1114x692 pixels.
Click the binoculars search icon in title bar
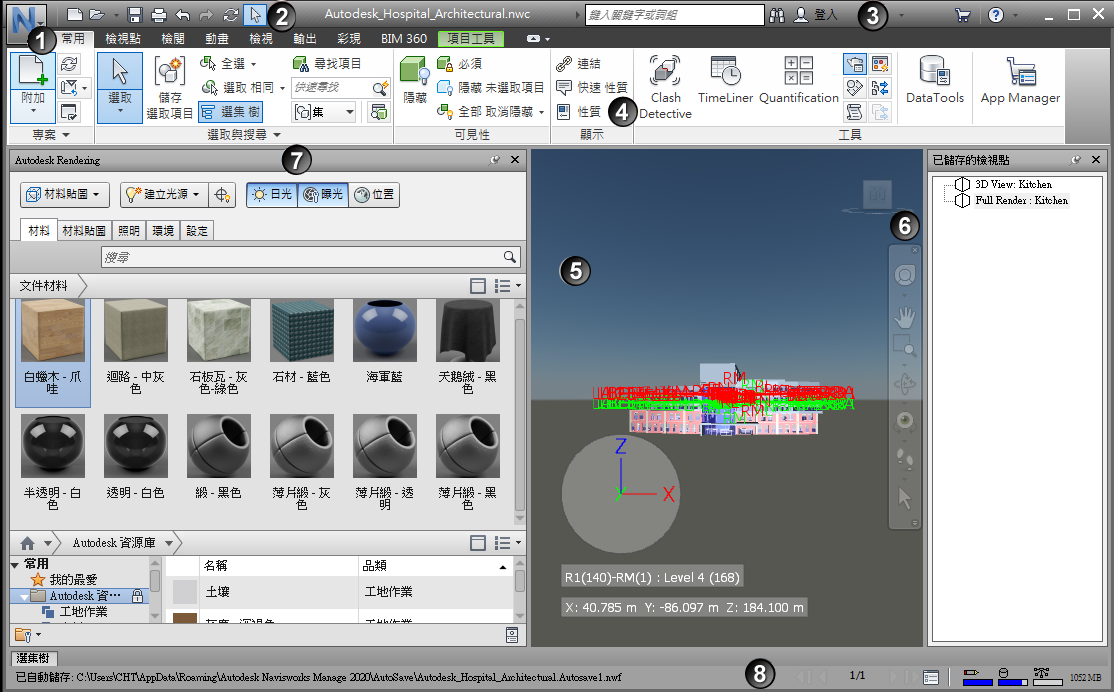pyautogui.click(x=777, y=15)
